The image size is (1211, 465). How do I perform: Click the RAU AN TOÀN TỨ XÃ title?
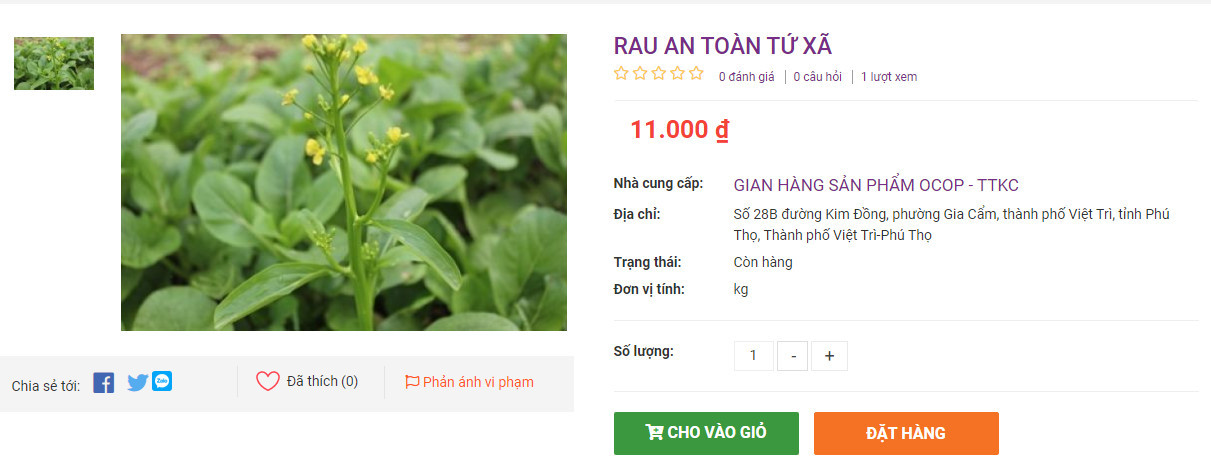pos(723,46)
